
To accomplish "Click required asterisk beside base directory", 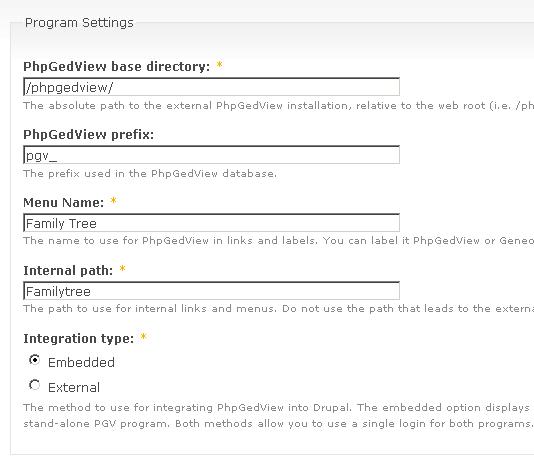I will coord(220,64).
